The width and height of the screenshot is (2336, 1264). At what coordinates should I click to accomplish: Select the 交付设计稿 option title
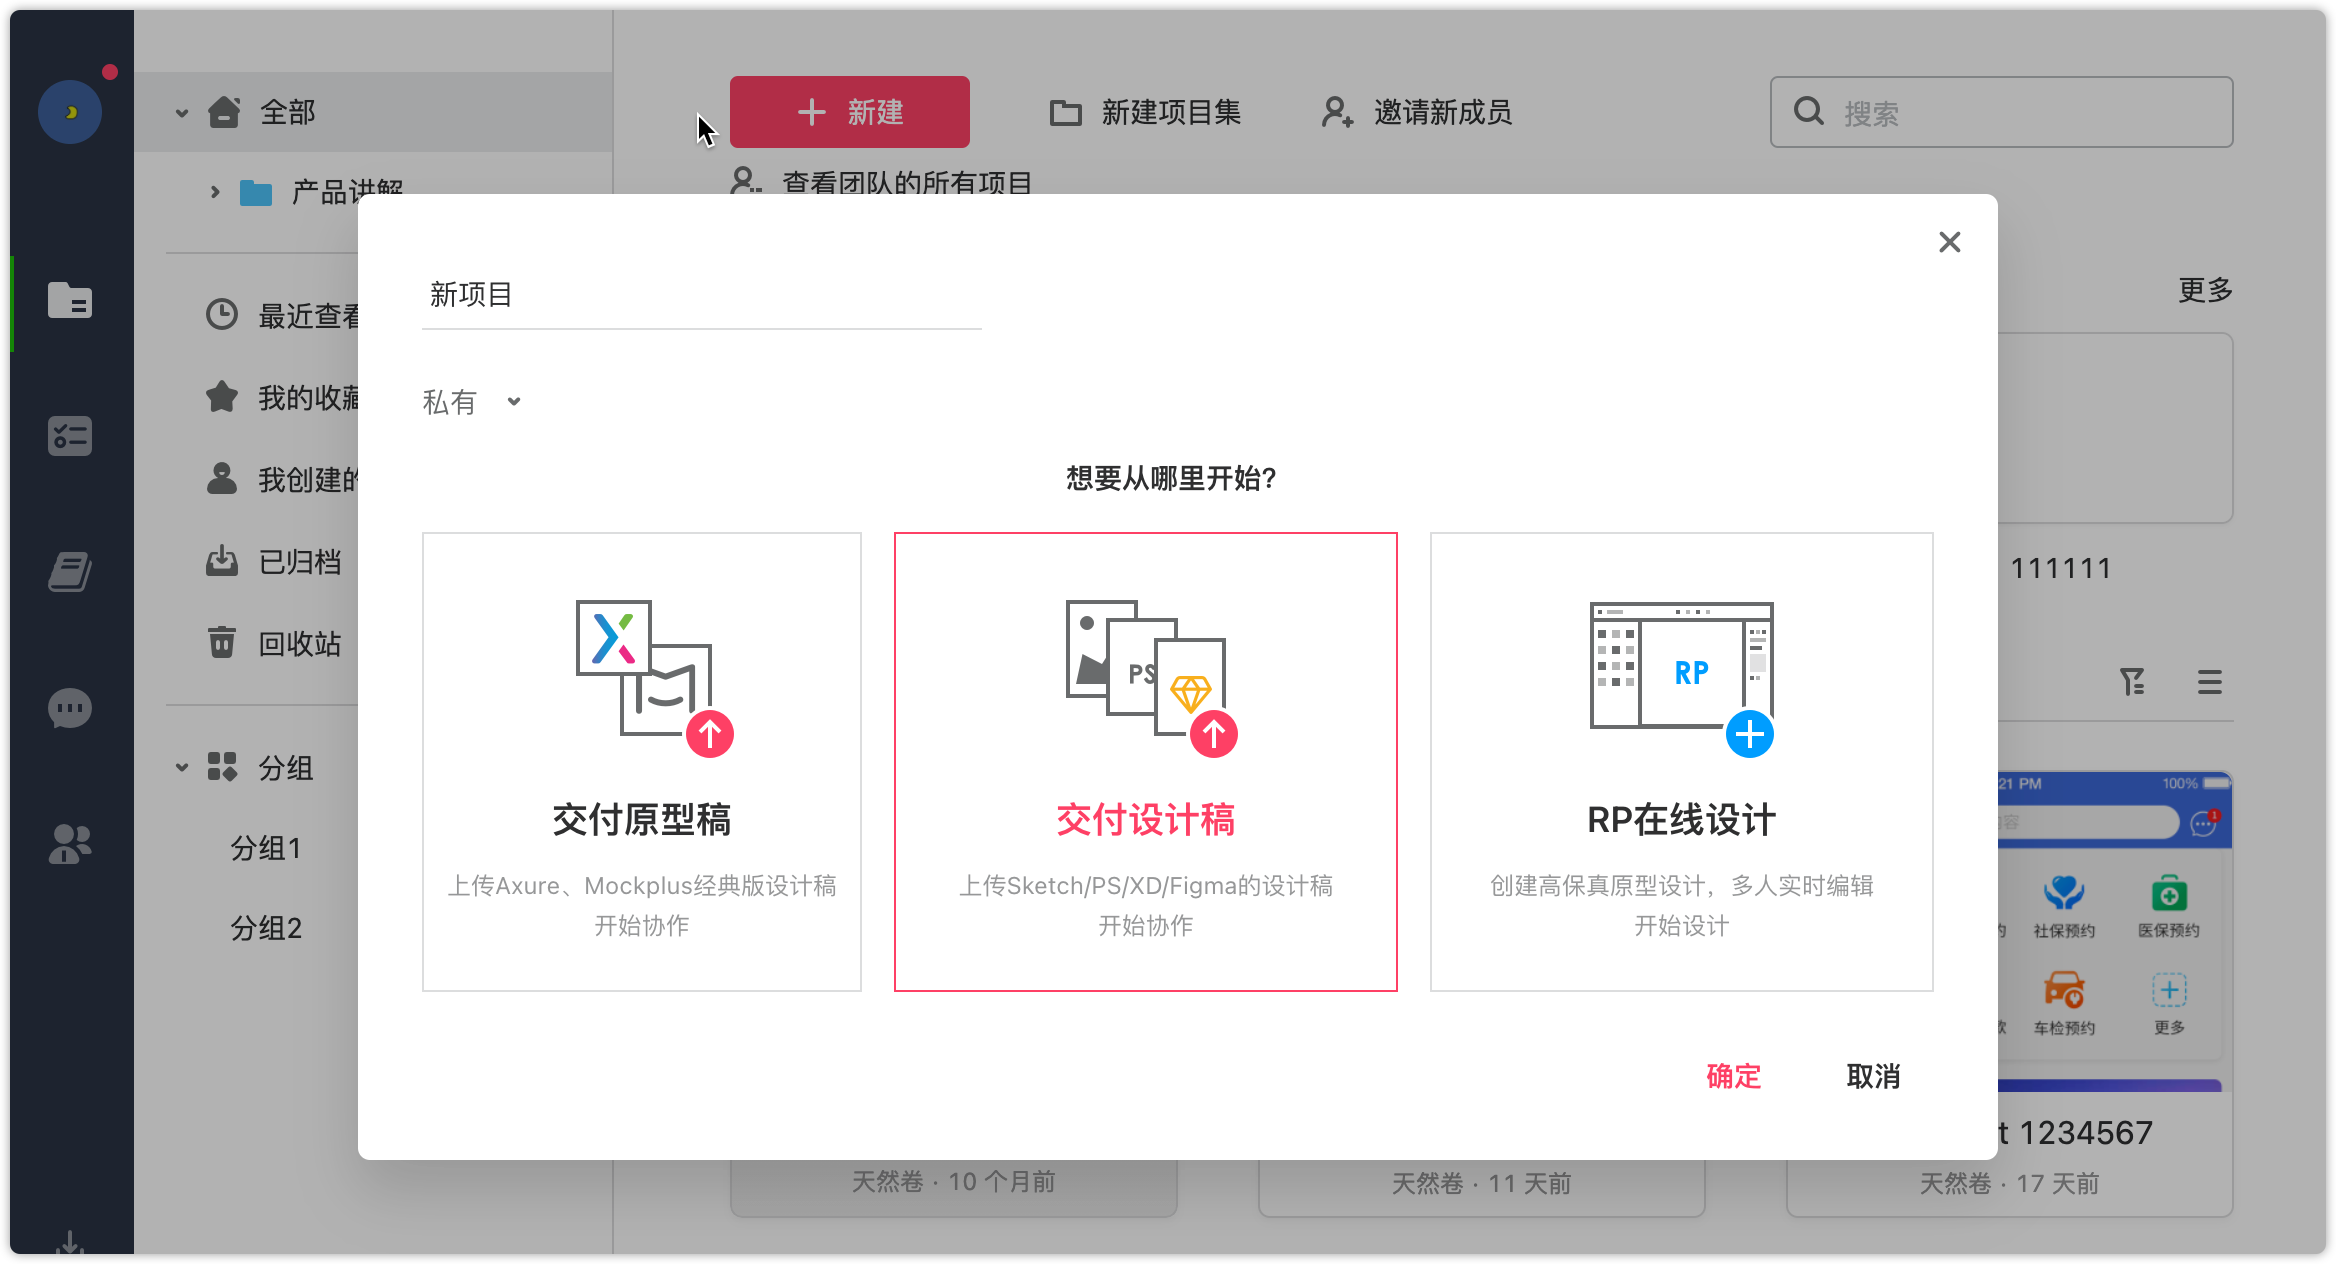coord(1146,820)
